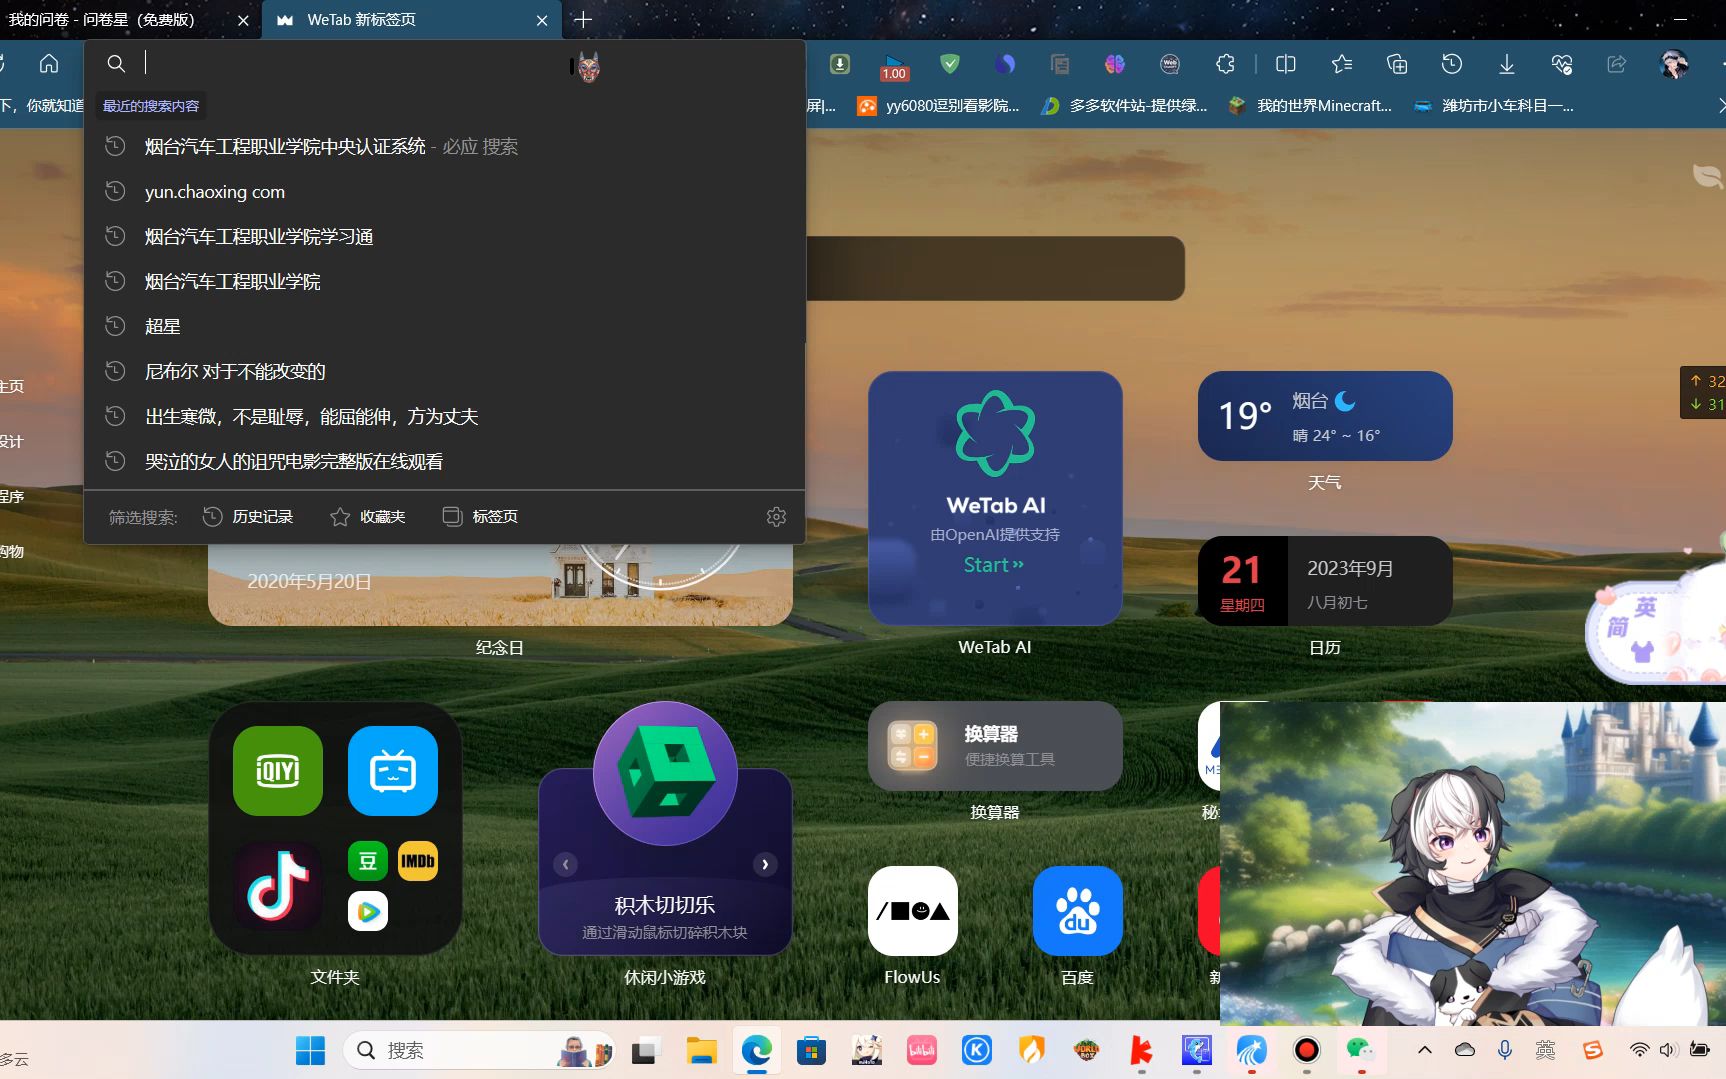Filter search by 标签页
Image resolution: width=1726 pixels, height=1079 pixels.
coord(480,517)
